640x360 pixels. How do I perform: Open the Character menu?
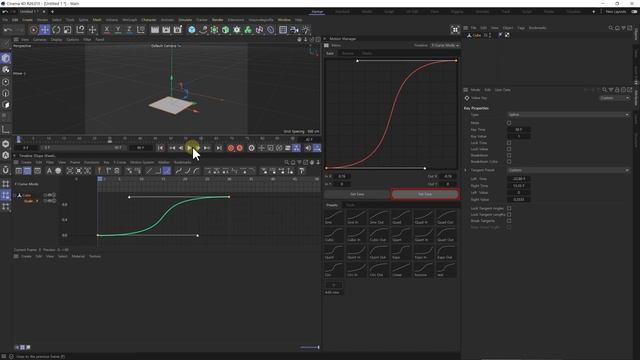[x=149, y=20]
